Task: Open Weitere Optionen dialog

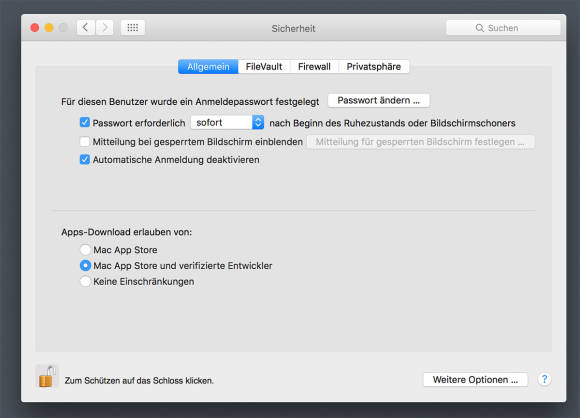Action: (475, 380)
